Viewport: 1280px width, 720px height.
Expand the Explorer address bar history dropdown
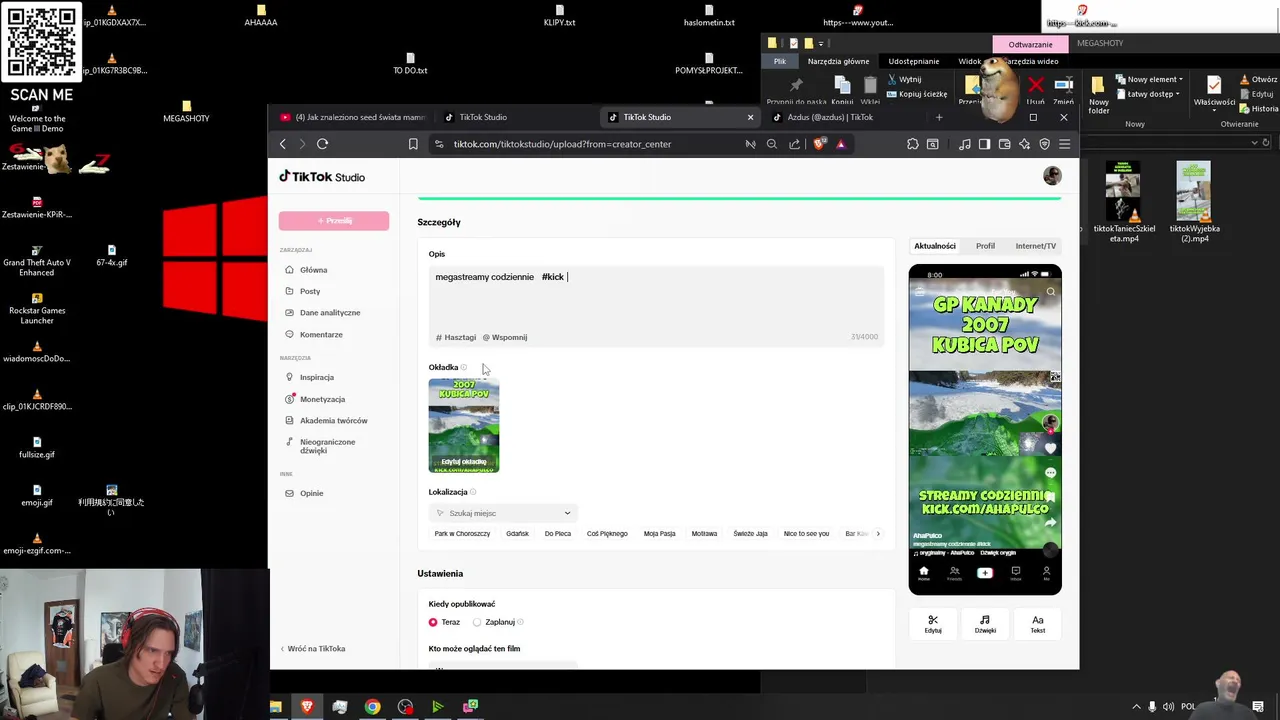[x=1254, y=143]
